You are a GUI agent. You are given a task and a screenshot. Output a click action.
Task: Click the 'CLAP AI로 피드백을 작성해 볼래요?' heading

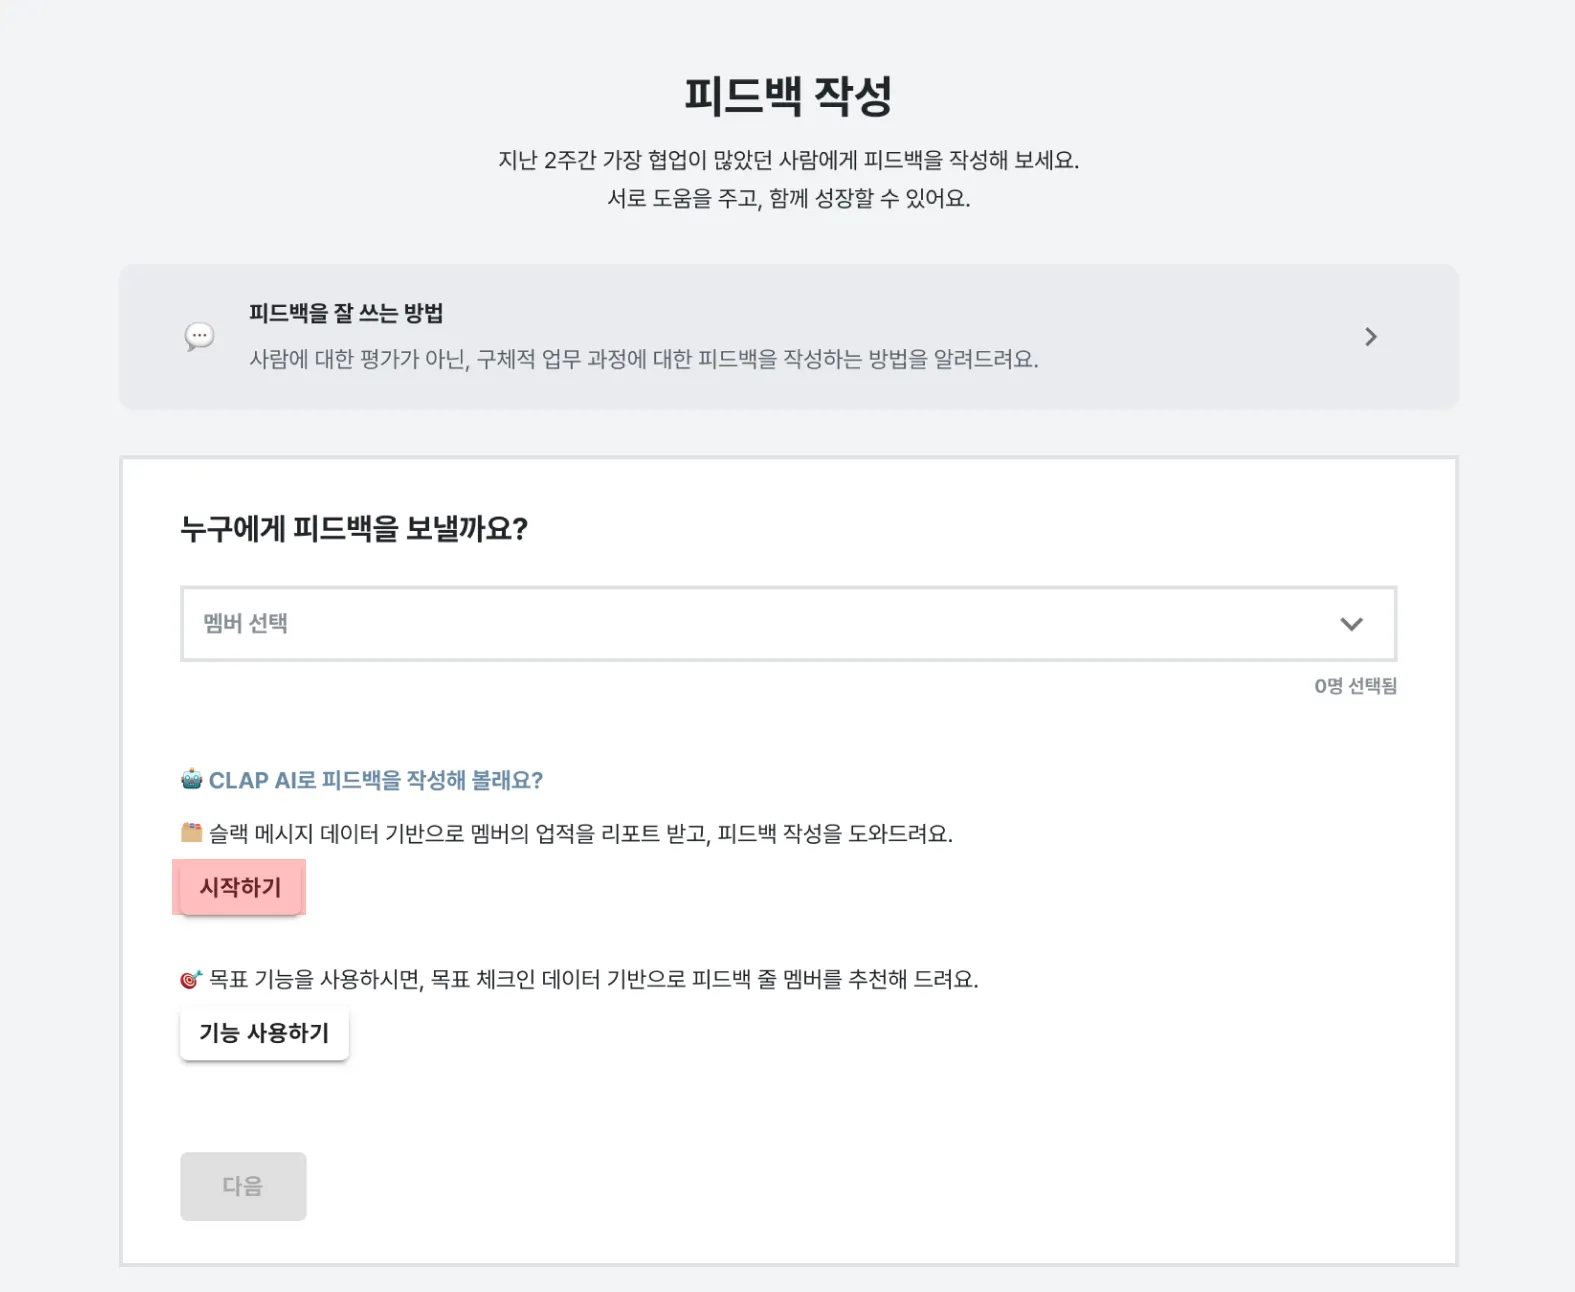point(375,780)
